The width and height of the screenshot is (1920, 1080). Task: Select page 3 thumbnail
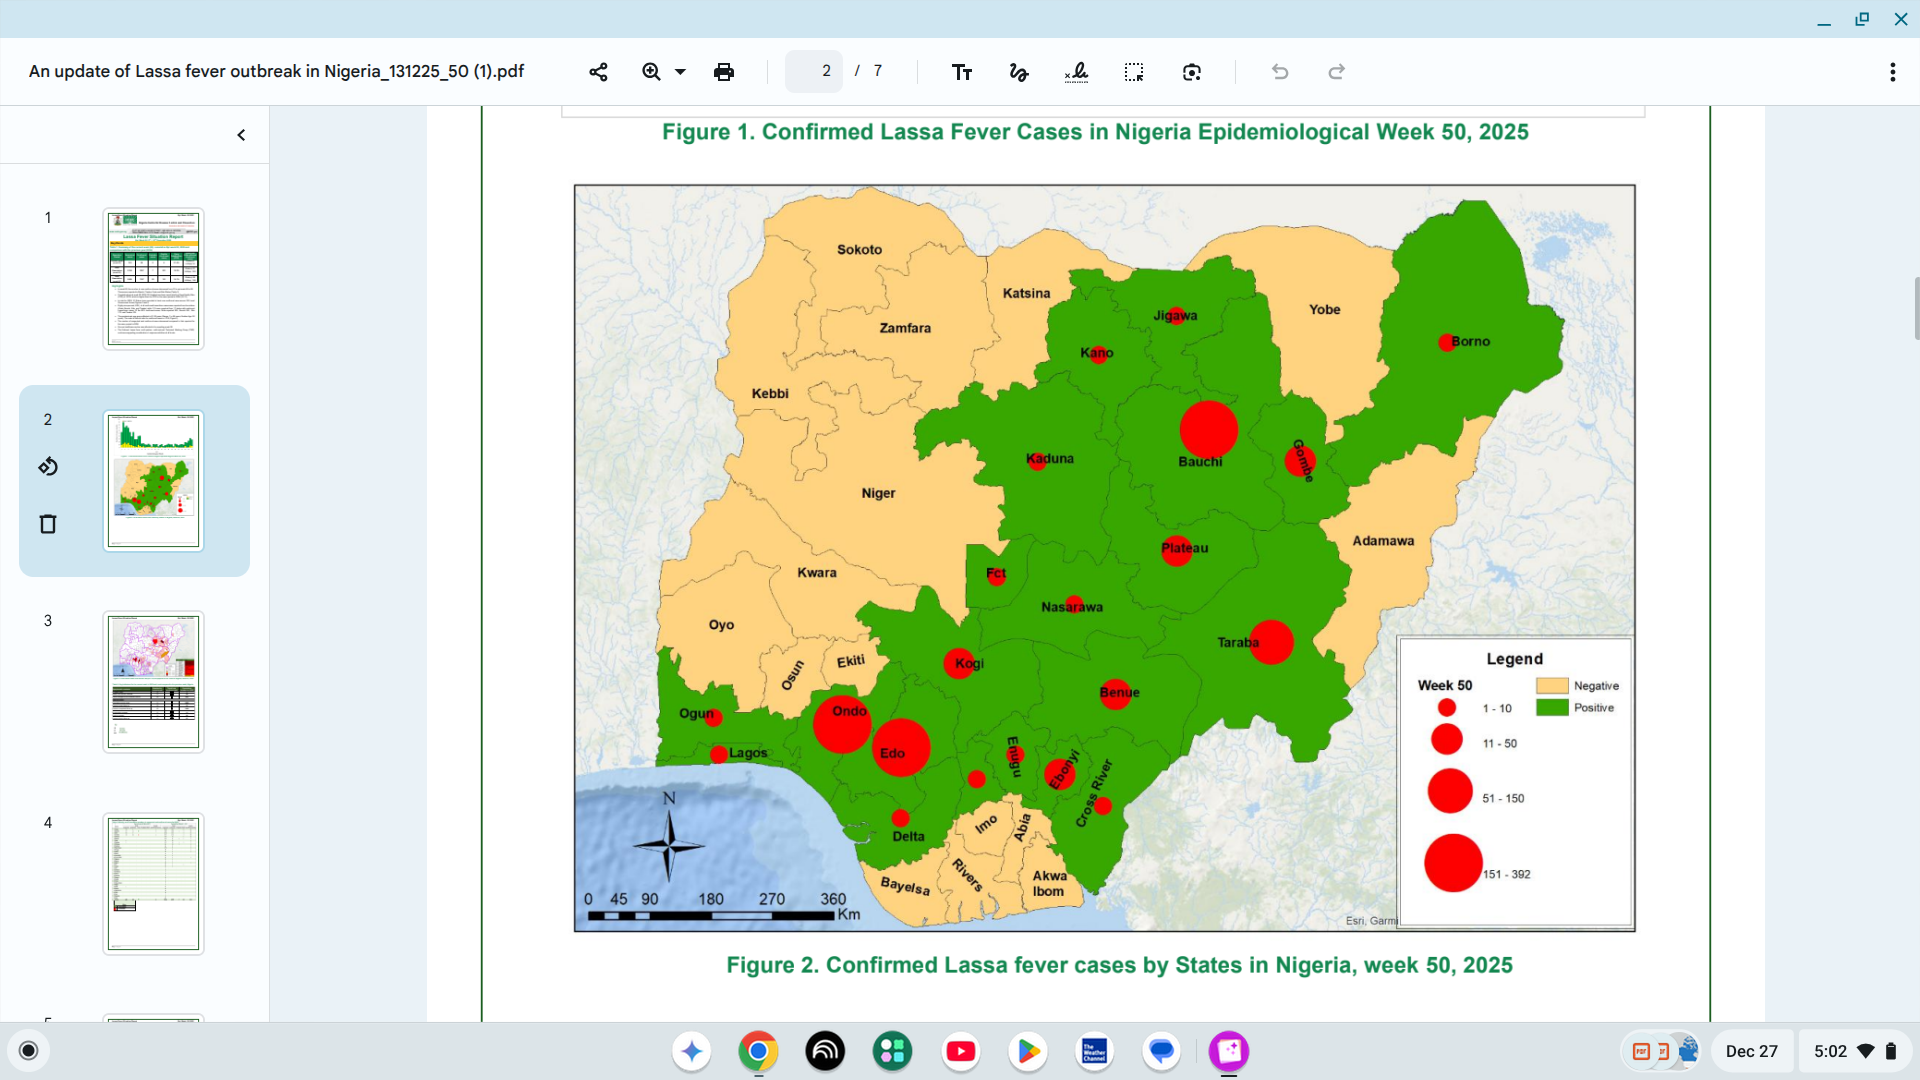click(x=153, y=682)
